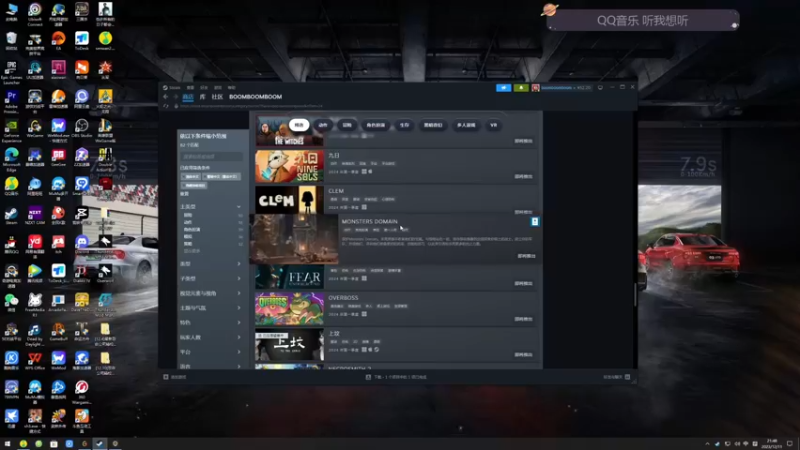Viewport: 800px width, 450px height.
Task: Remove the third applied filter tag below
Action: click(x=194, y=186)
